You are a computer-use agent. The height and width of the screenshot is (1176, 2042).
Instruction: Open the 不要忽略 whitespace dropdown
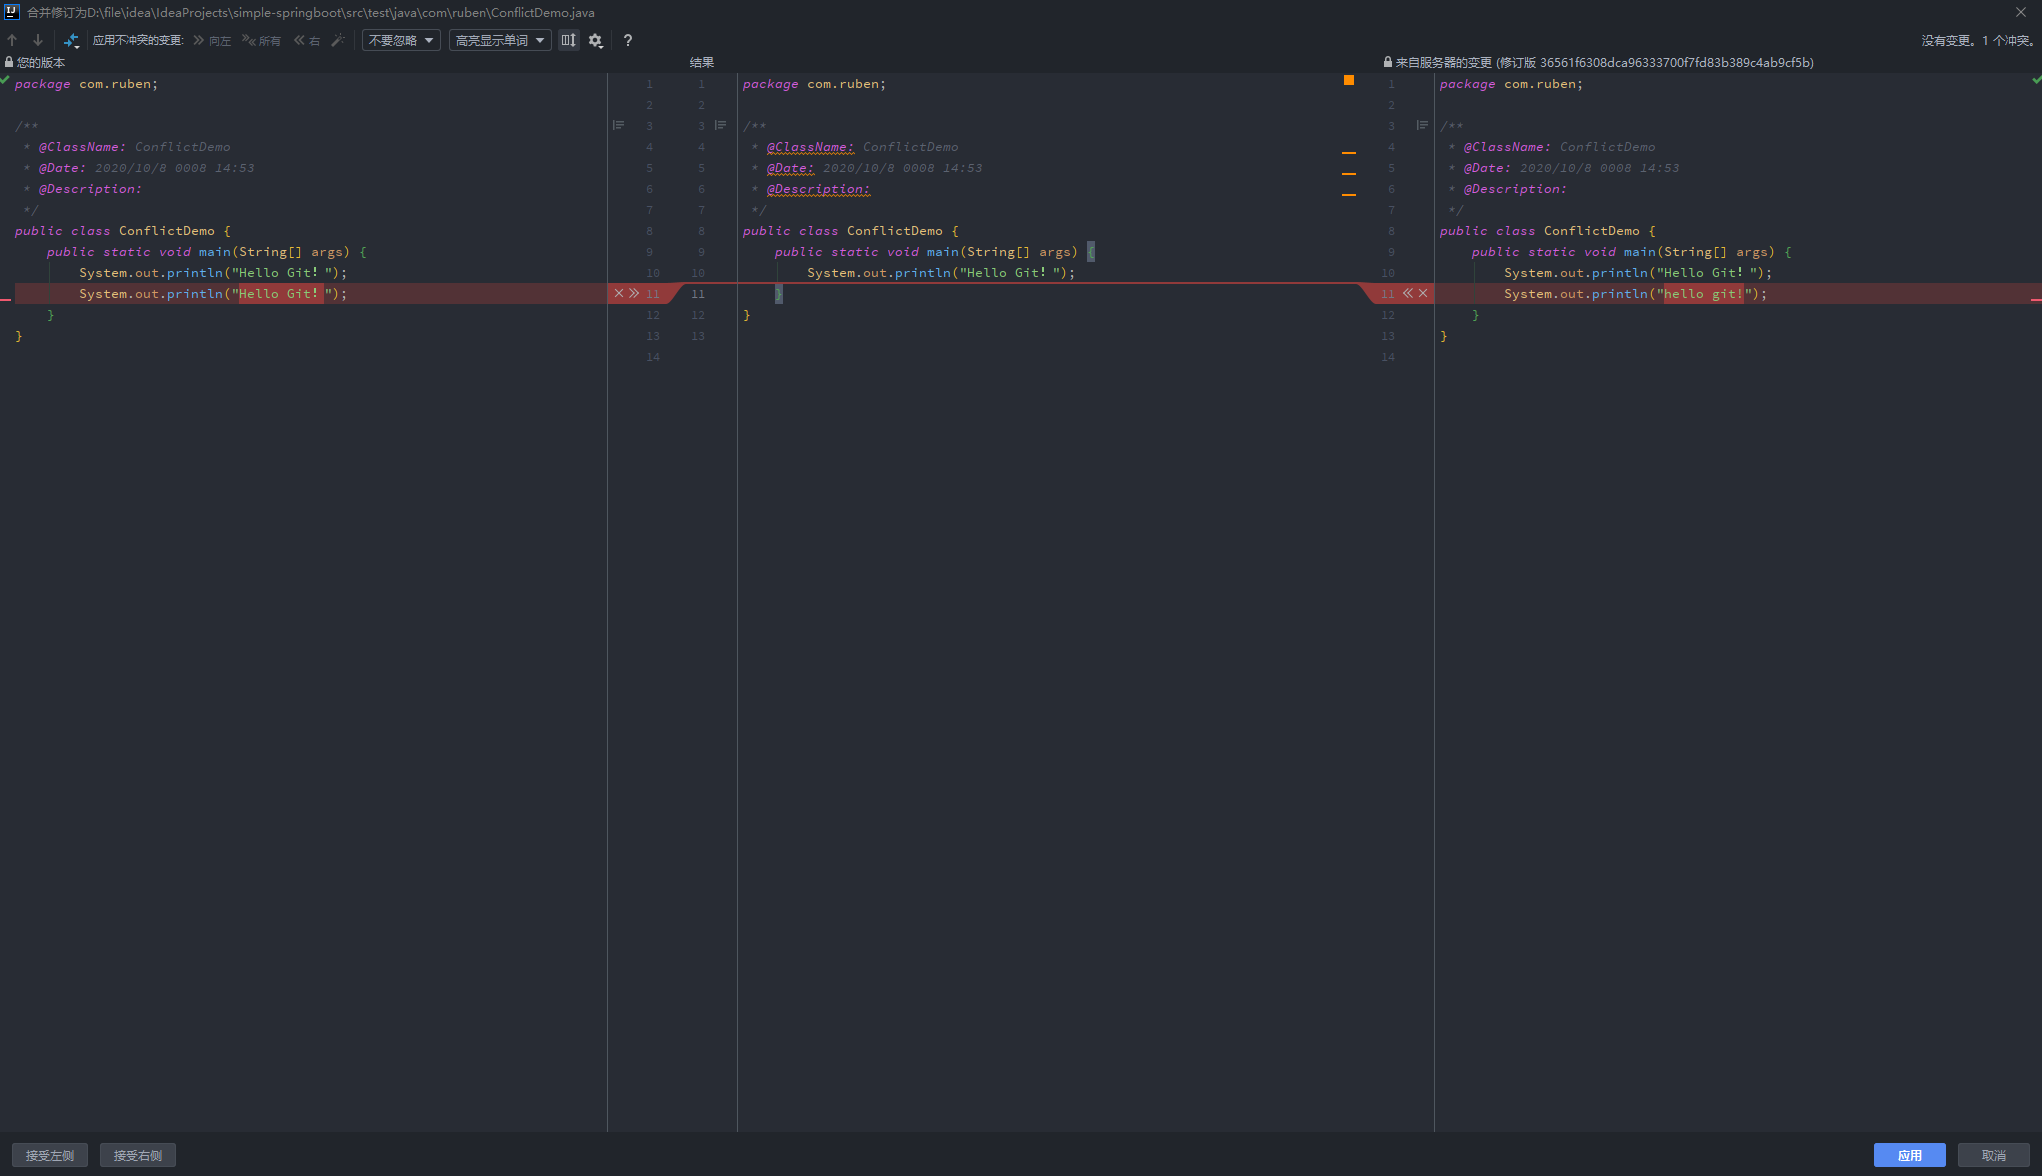tap(401, 40)
